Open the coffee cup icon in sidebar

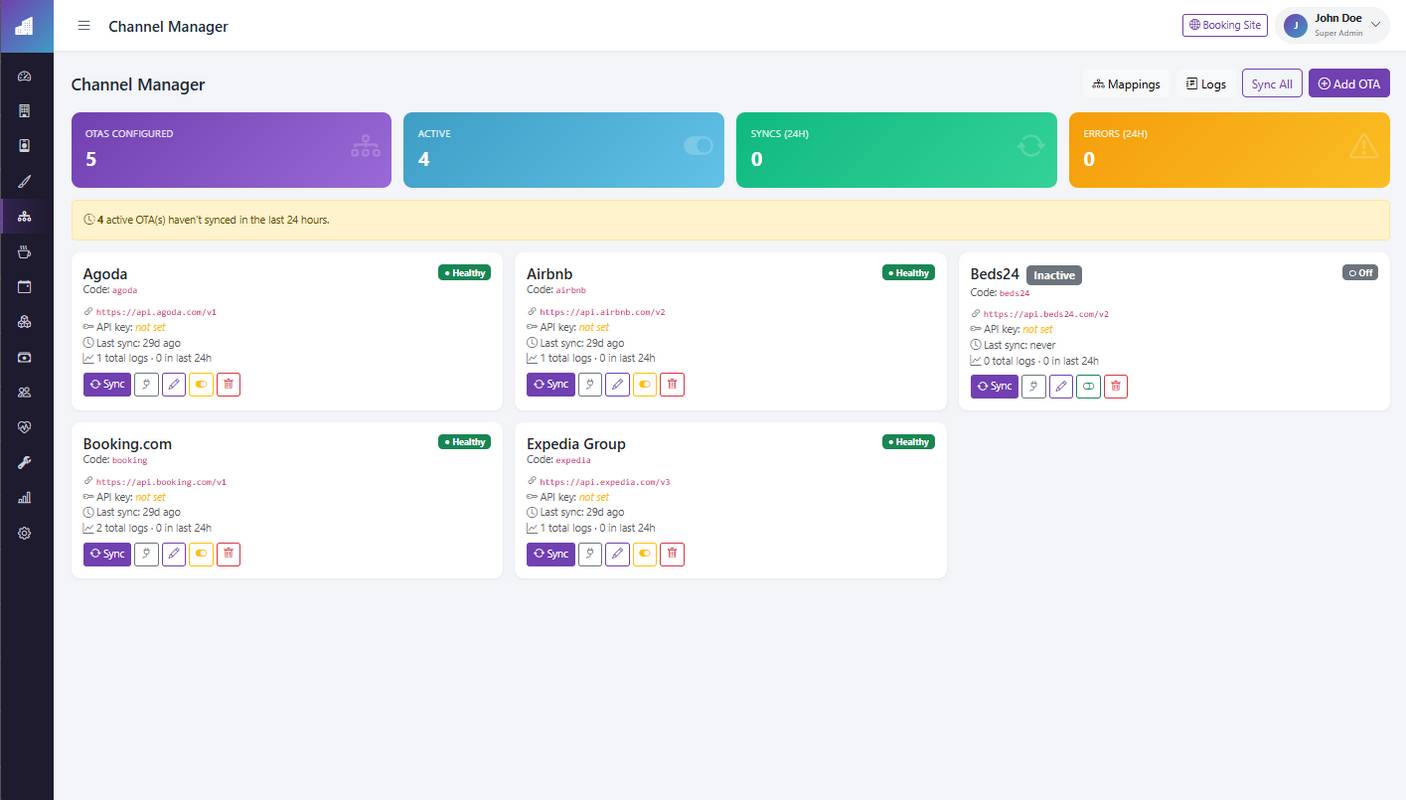coord(25,252)
